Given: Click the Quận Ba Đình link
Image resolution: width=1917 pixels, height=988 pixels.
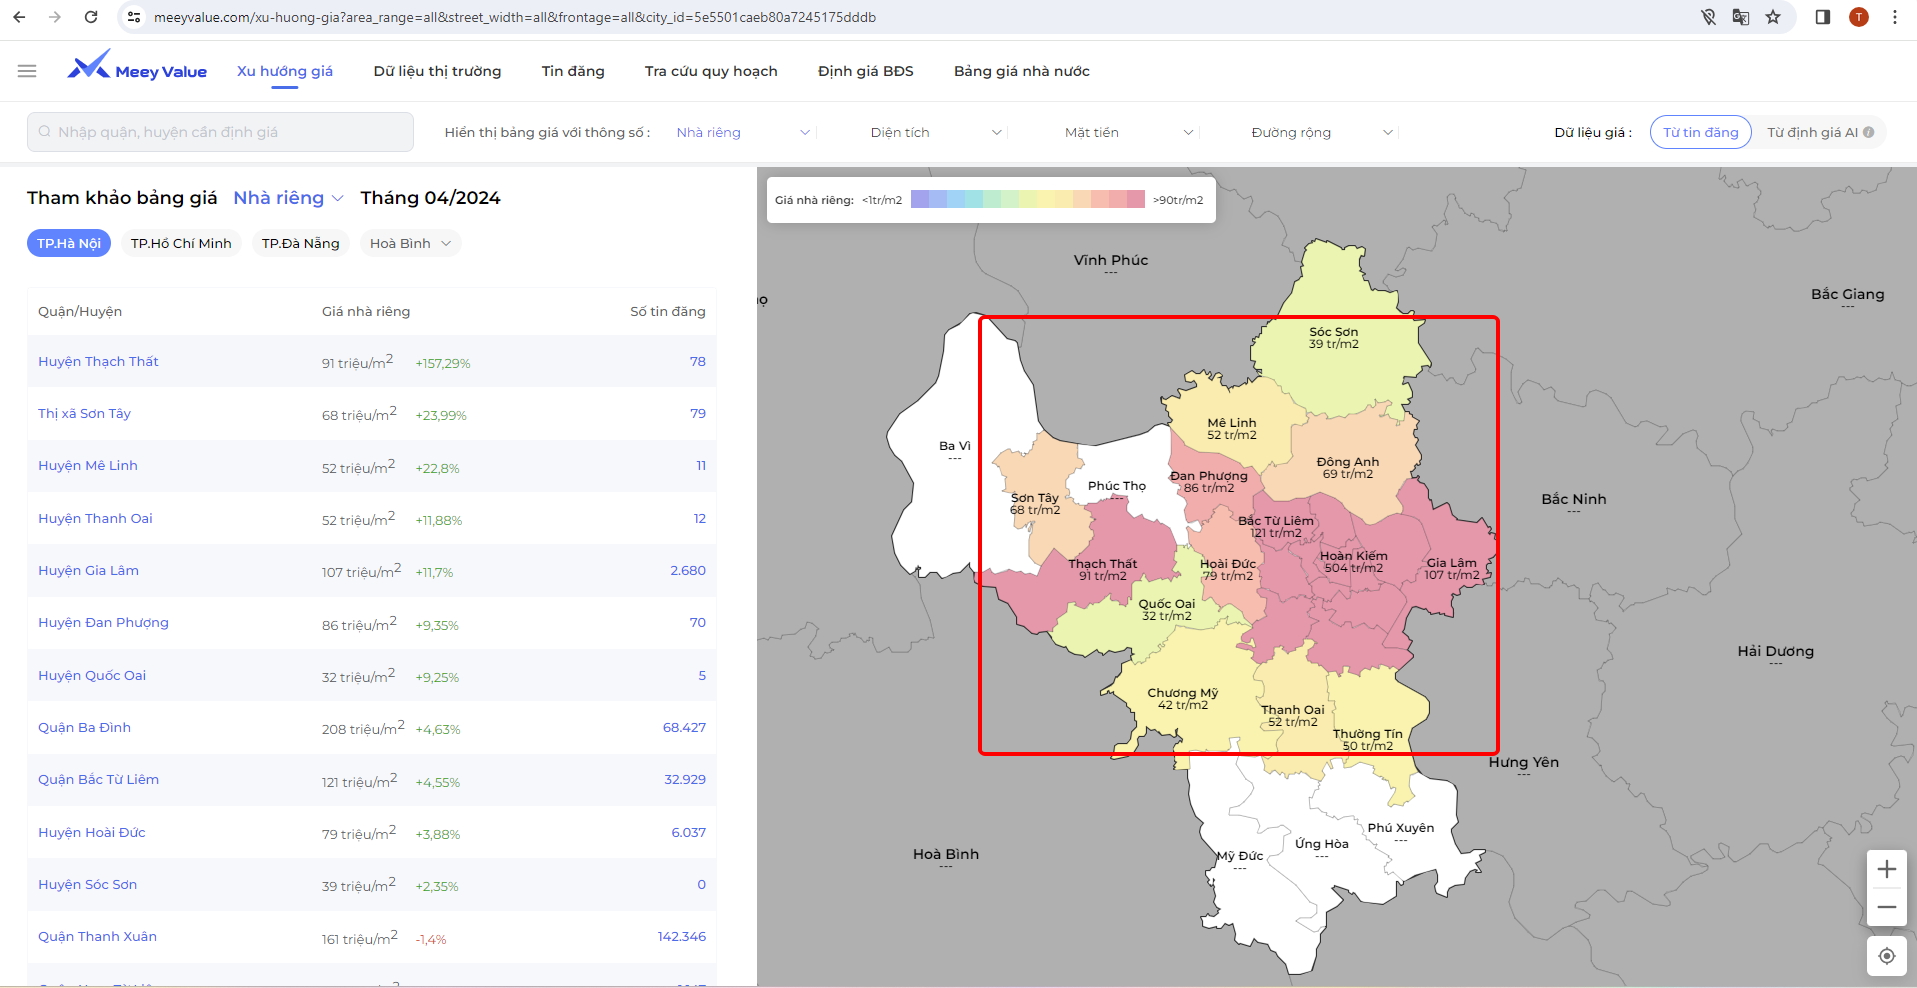Looking at the screenshot, I should [84, 727].
